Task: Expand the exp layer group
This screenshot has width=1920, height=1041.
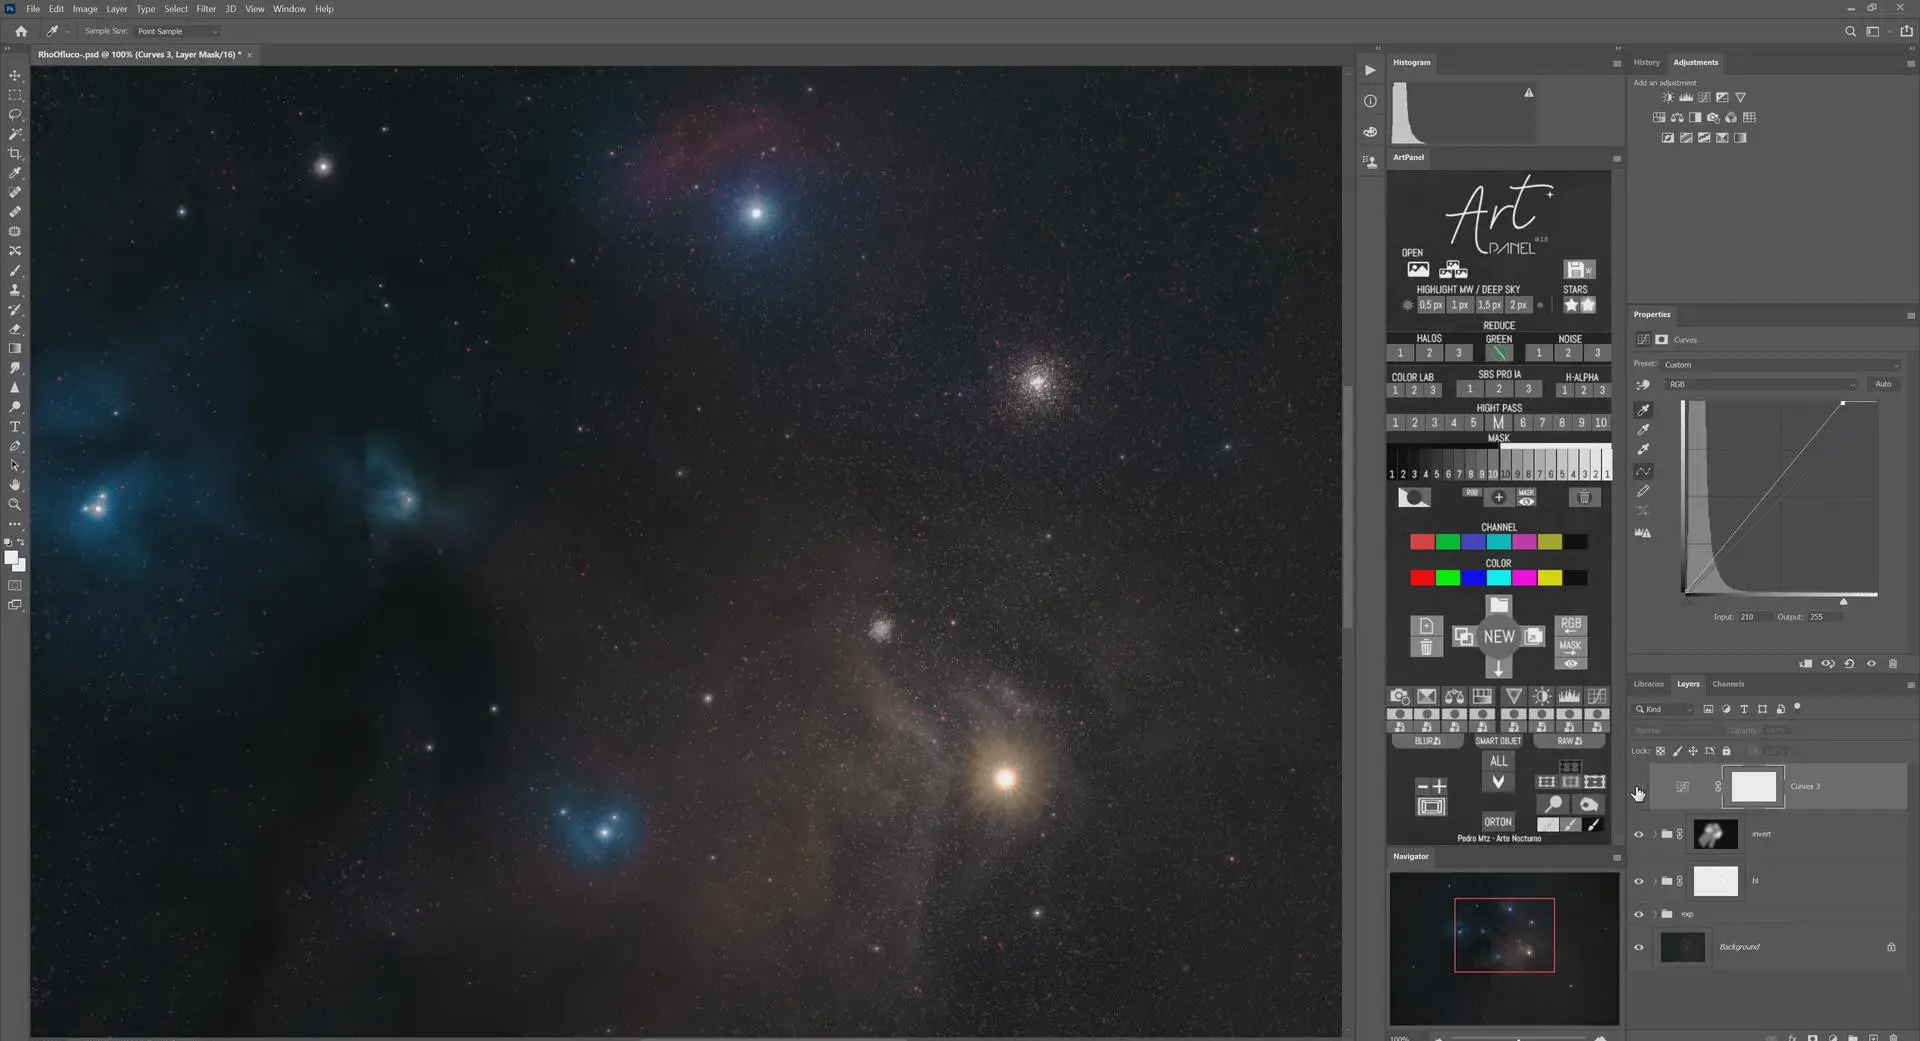Action: pos(1655,915)
